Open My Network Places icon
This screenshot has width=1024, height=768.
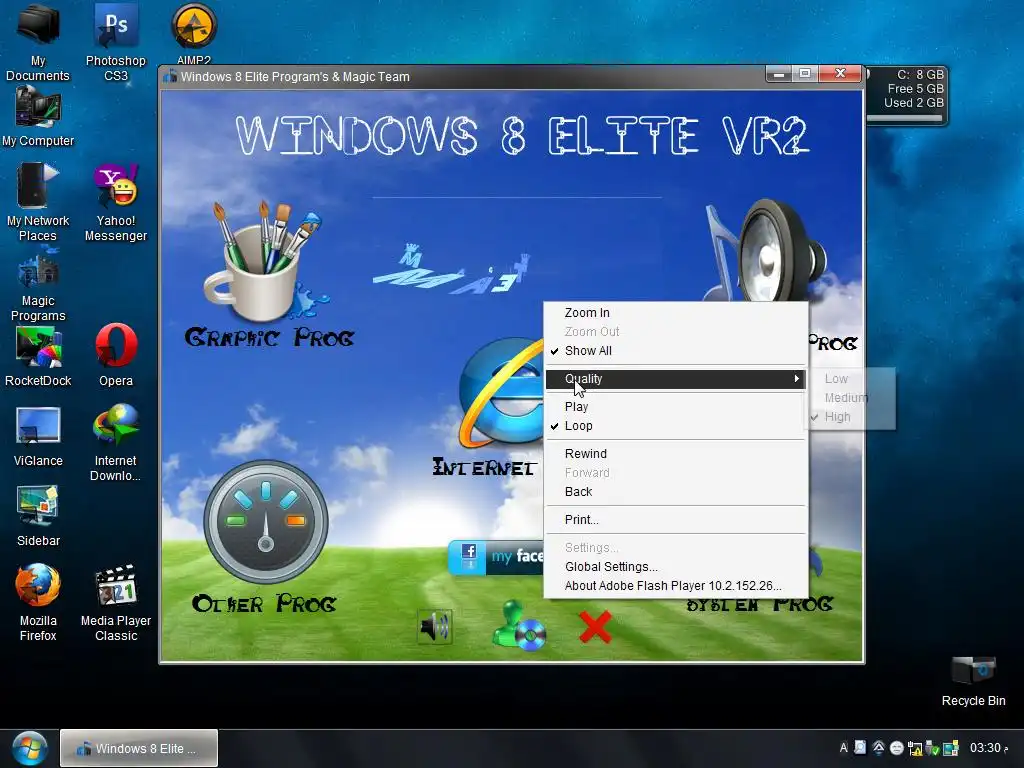38,201
